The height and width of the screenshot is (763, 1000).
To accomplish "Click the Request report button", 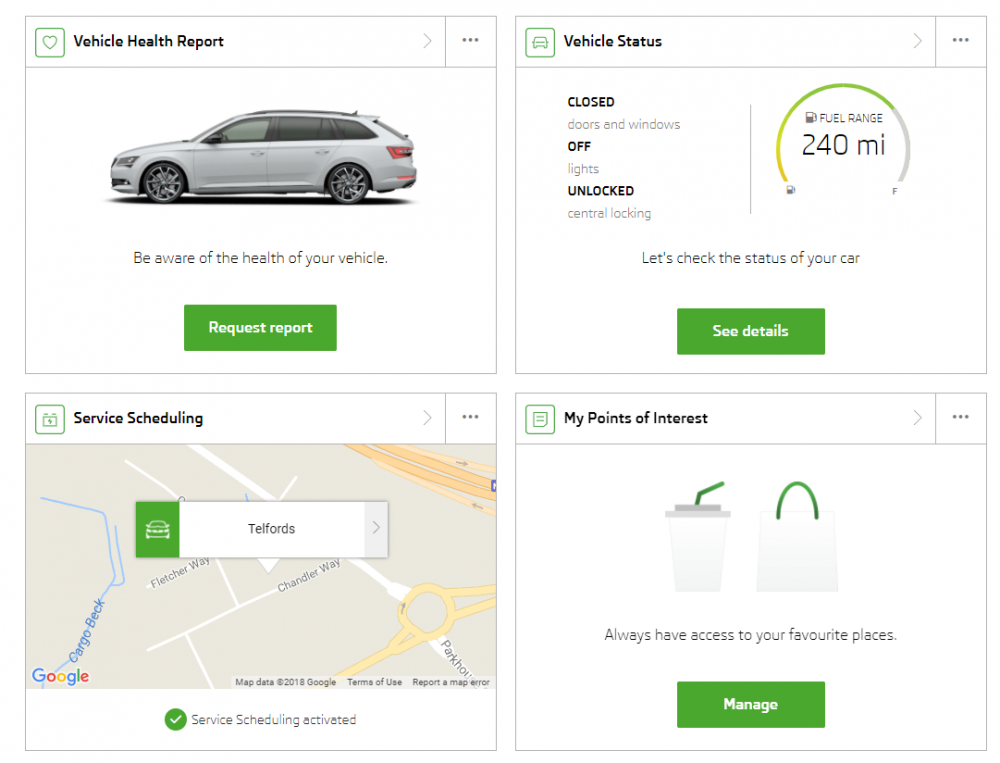I will pos(260,328).
